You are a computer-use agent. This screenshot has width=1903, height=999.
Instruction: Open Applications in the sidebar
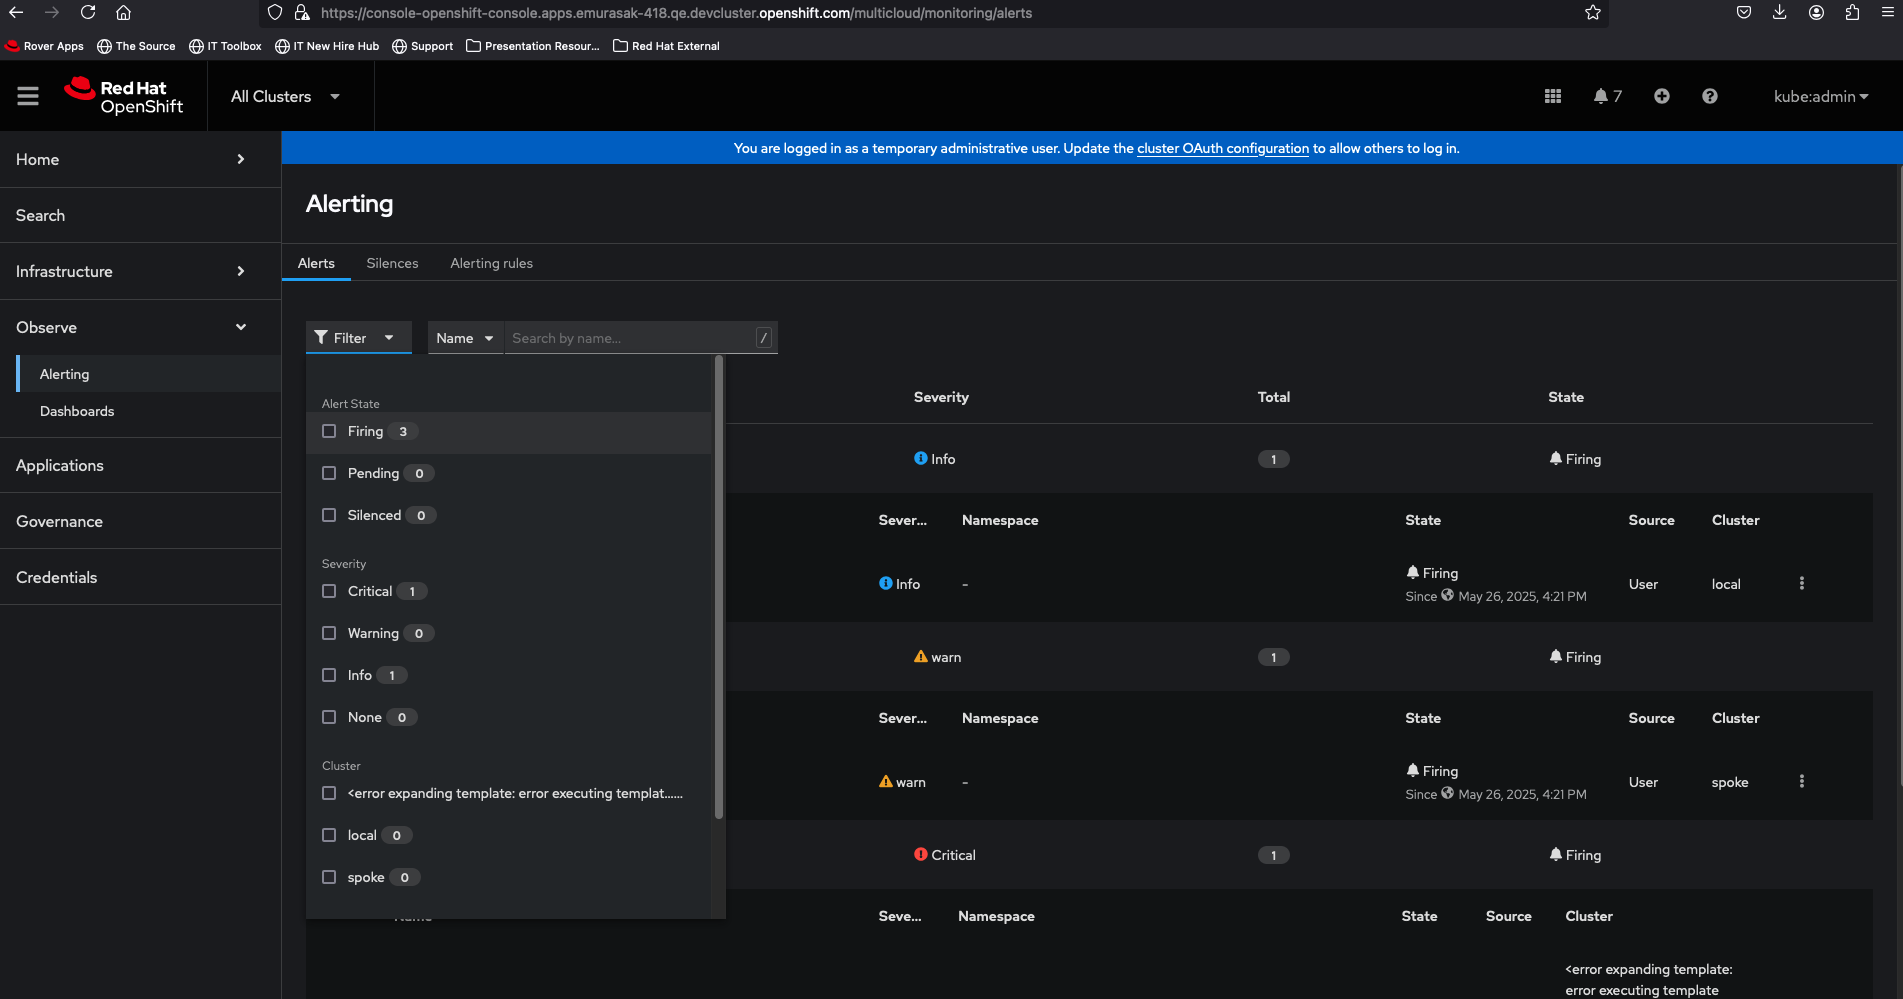(140, 465)
